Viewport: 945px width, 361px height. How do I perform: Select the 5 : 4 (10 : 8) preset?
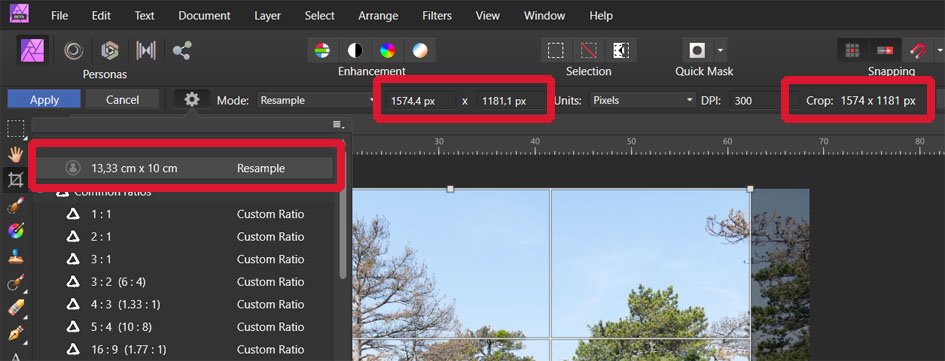184,327
